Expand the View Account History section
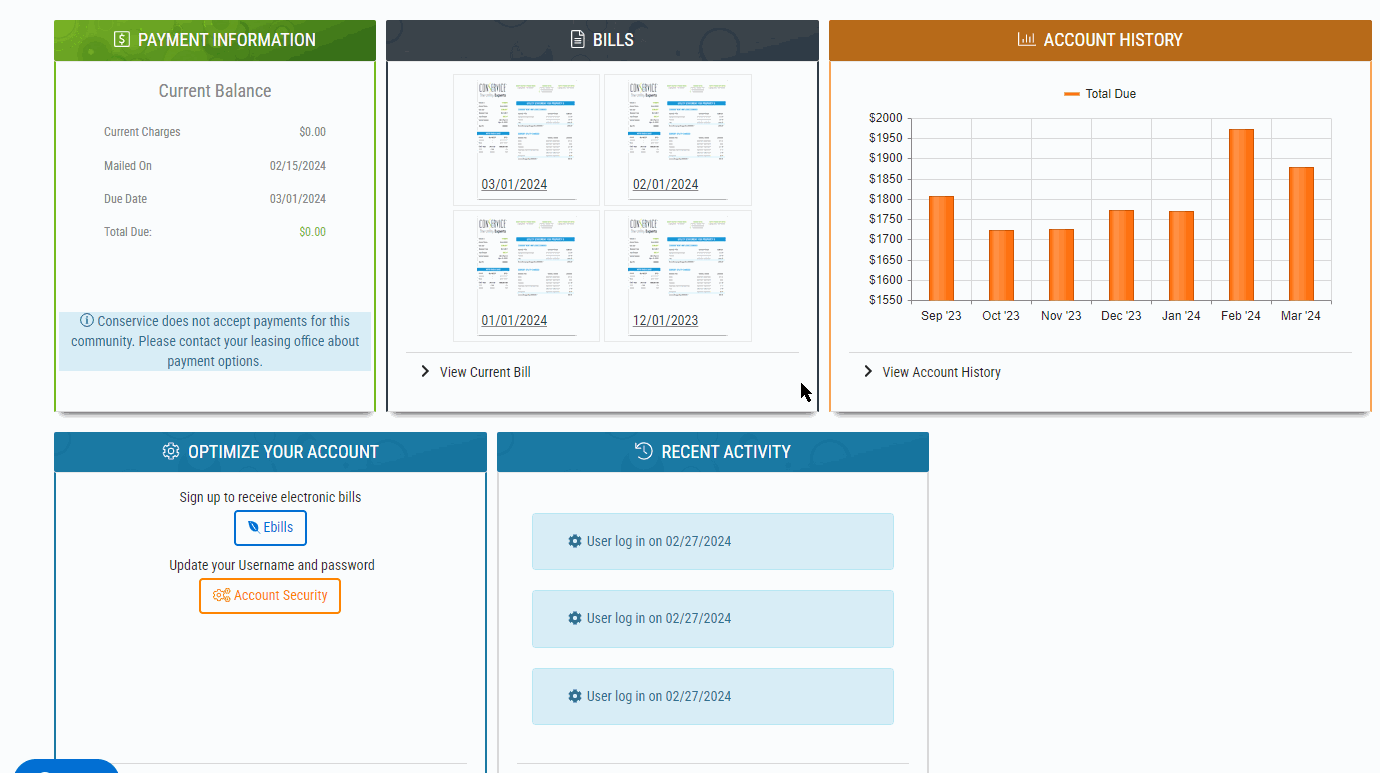The image size is (1380, 773). (940, 371)
